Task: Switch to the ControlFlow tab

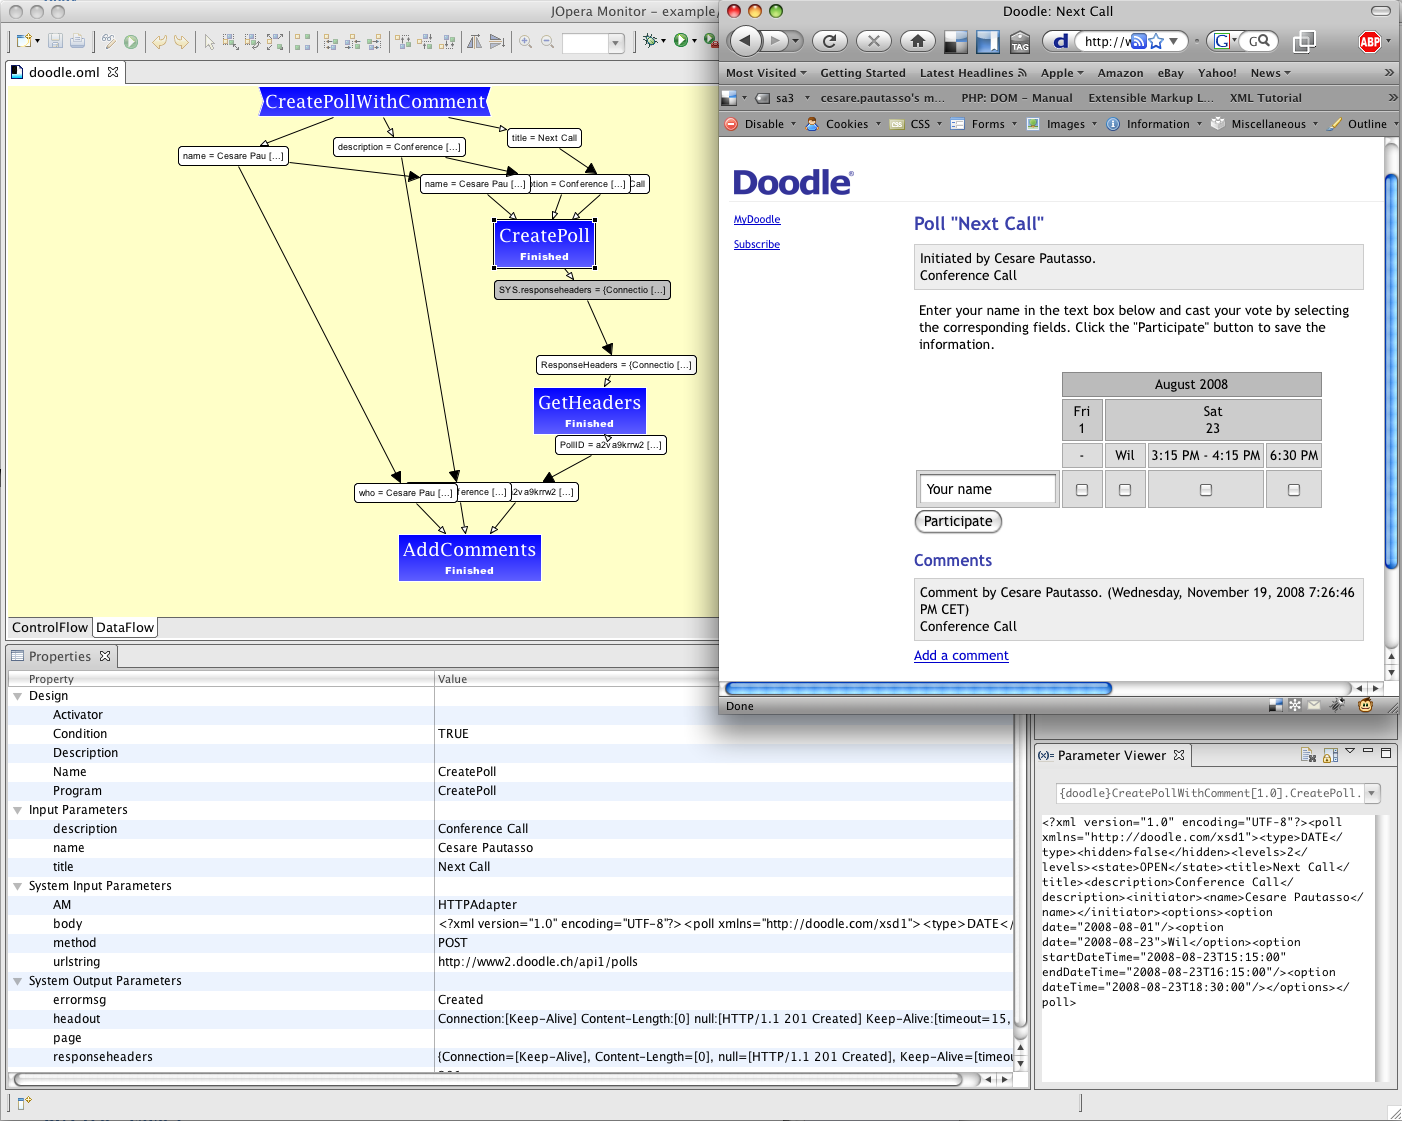Action: click(x=50, y=628)
